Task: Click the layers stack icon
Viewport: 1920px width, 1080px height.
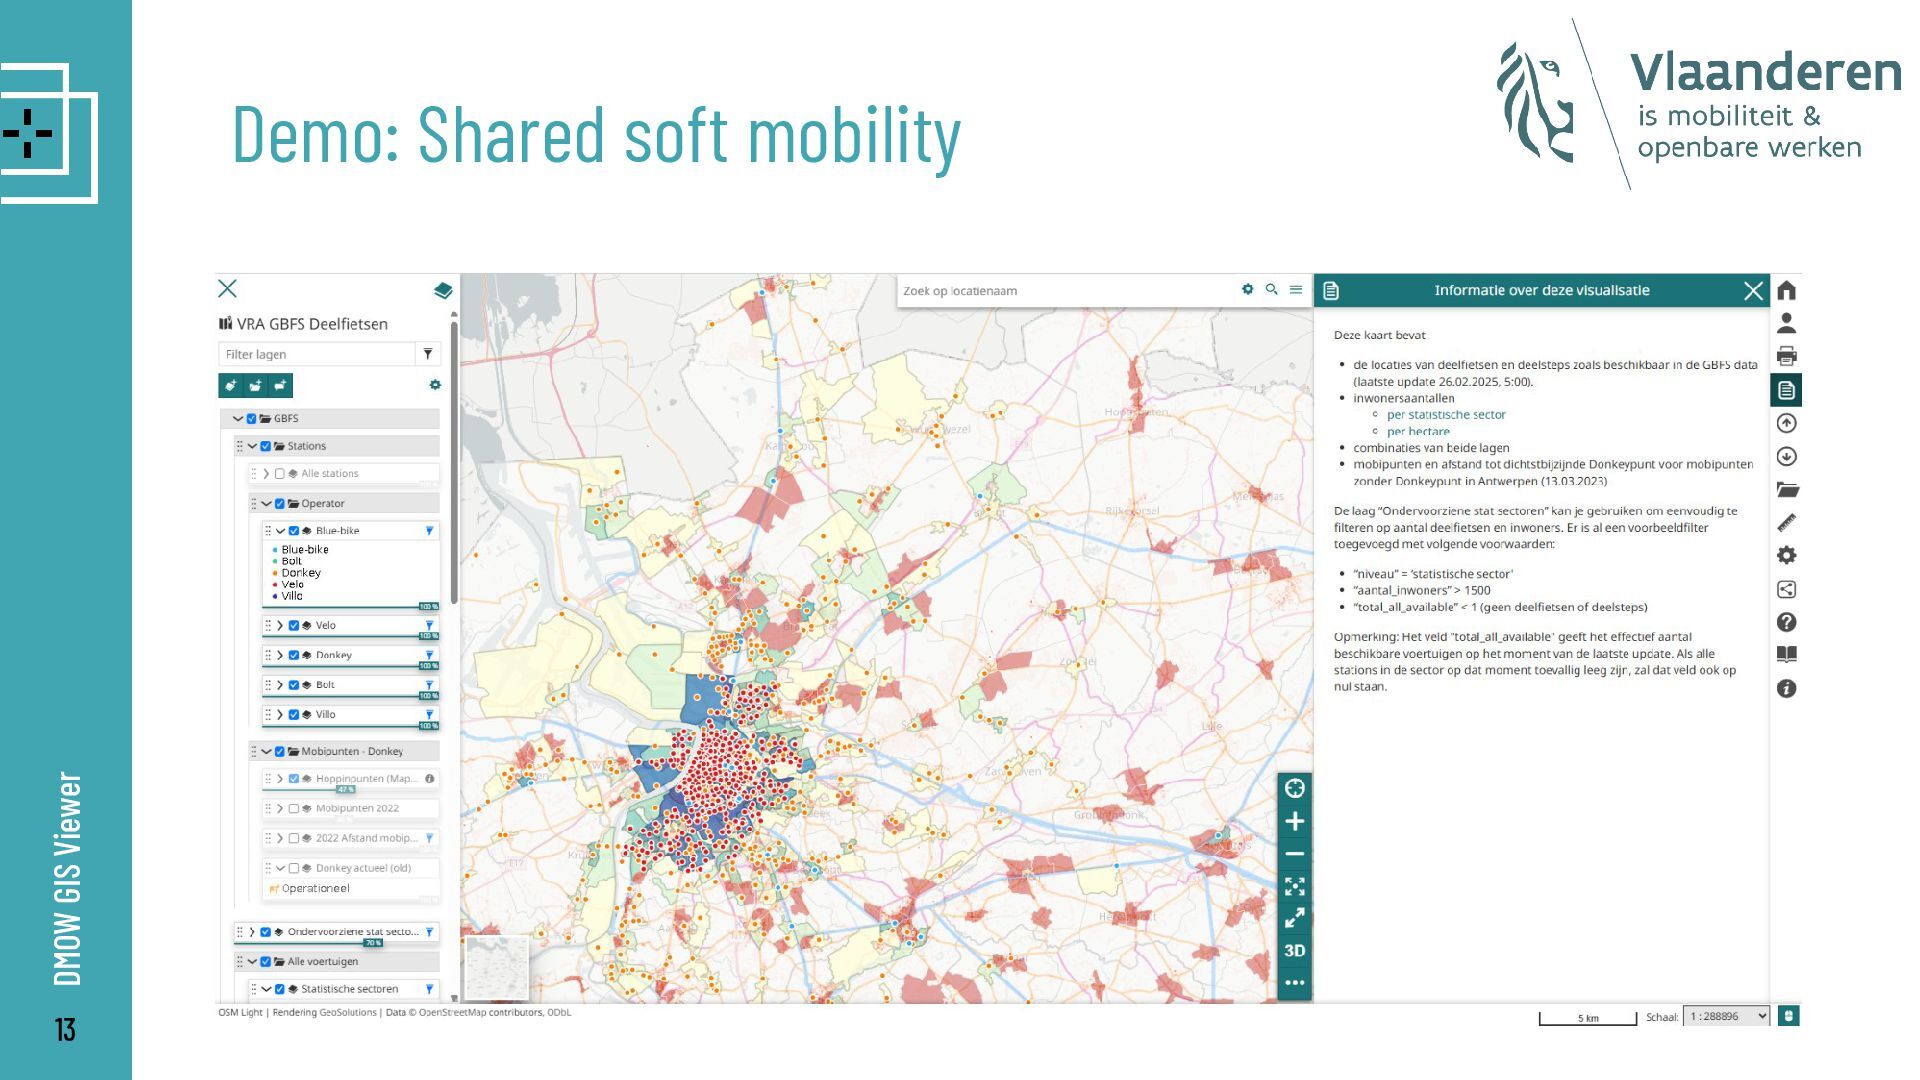Action: click(x=443, y=291)
